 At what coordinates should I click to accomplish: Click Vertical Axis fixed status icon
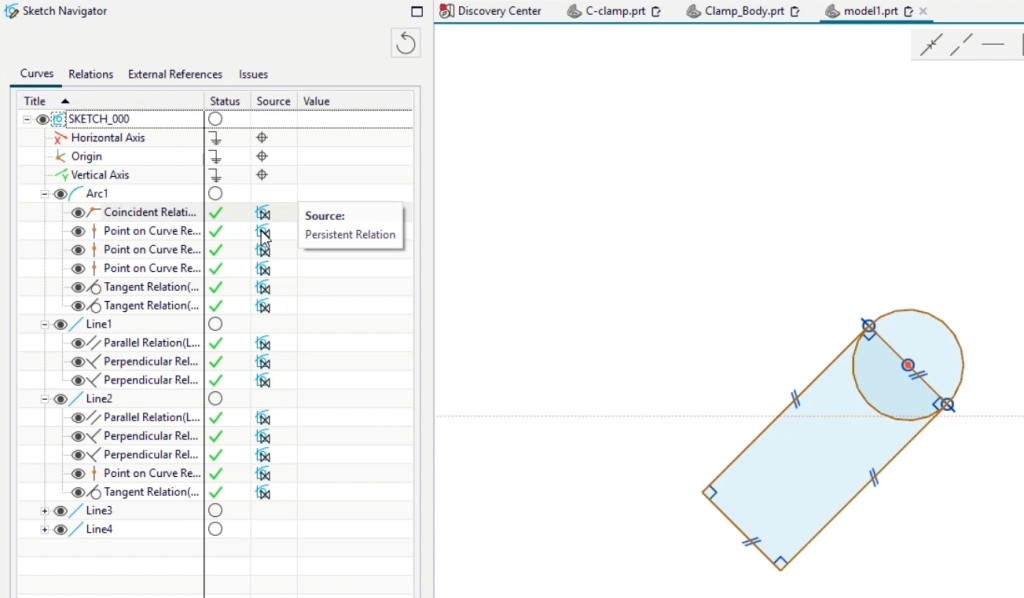click(x=215, y=175)
